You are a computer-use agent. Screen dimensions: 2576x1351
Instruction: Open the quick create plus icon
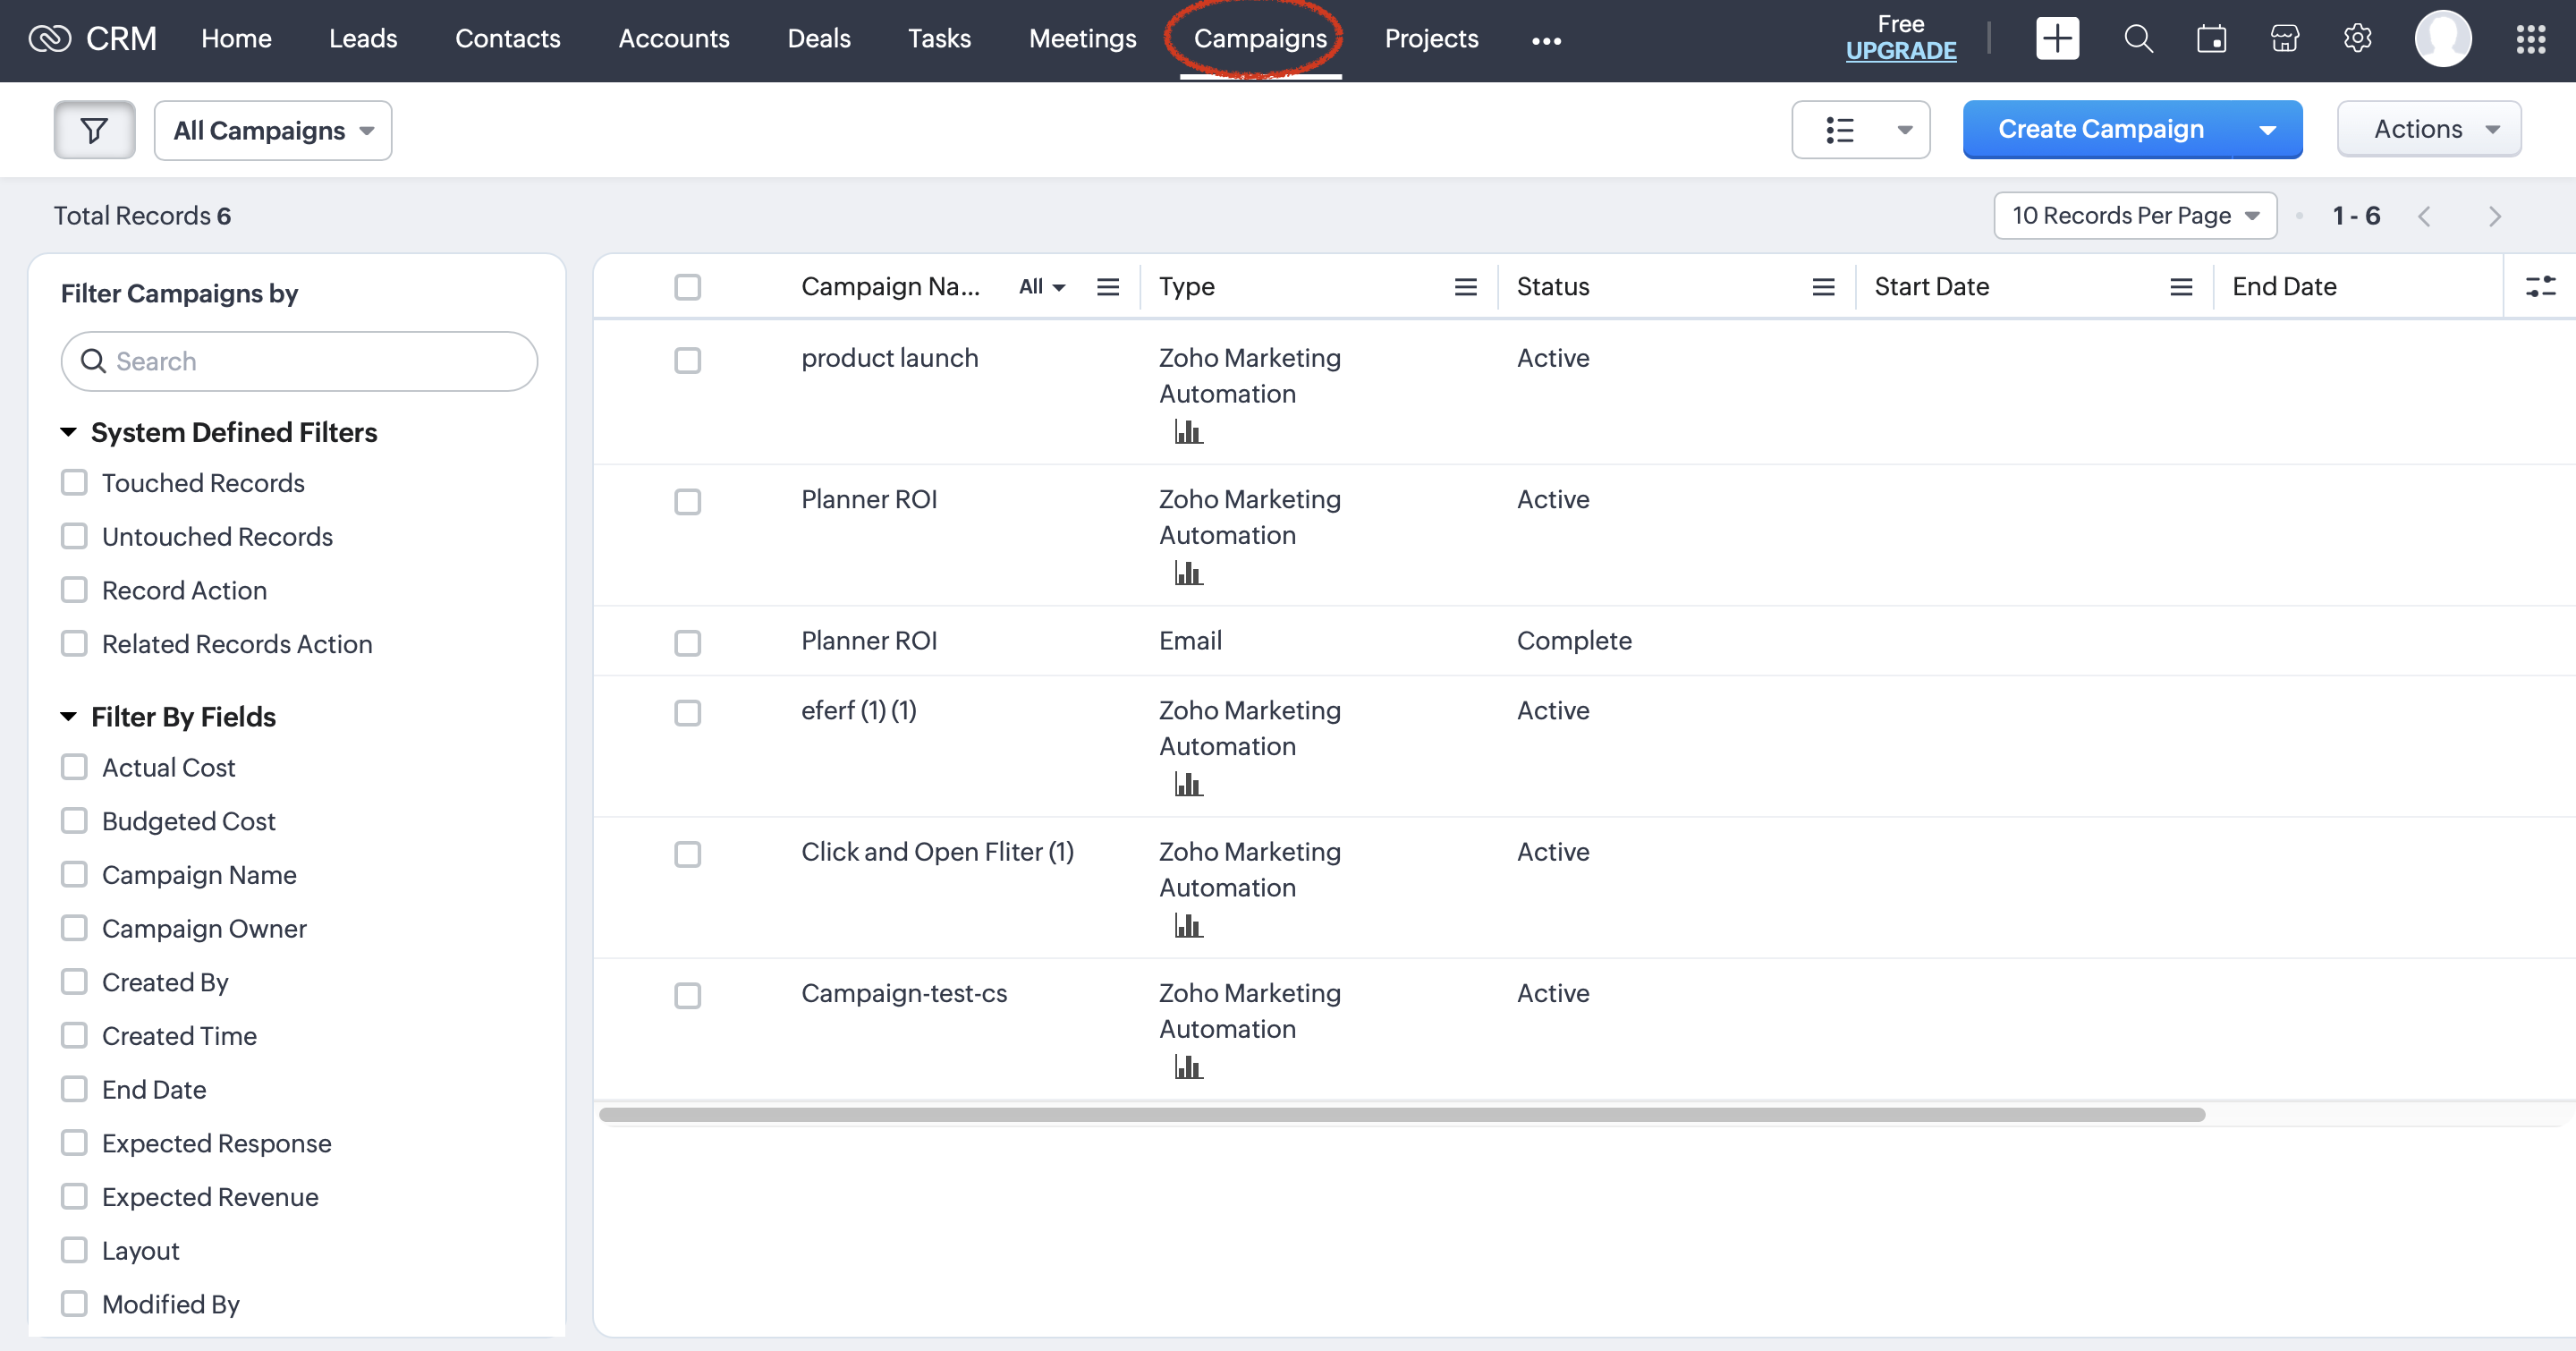point(2057,39)
